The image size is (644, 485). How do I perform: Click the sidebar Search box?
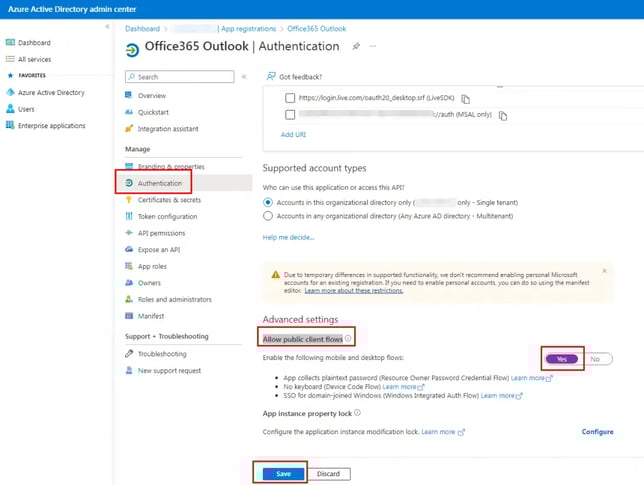180,76
